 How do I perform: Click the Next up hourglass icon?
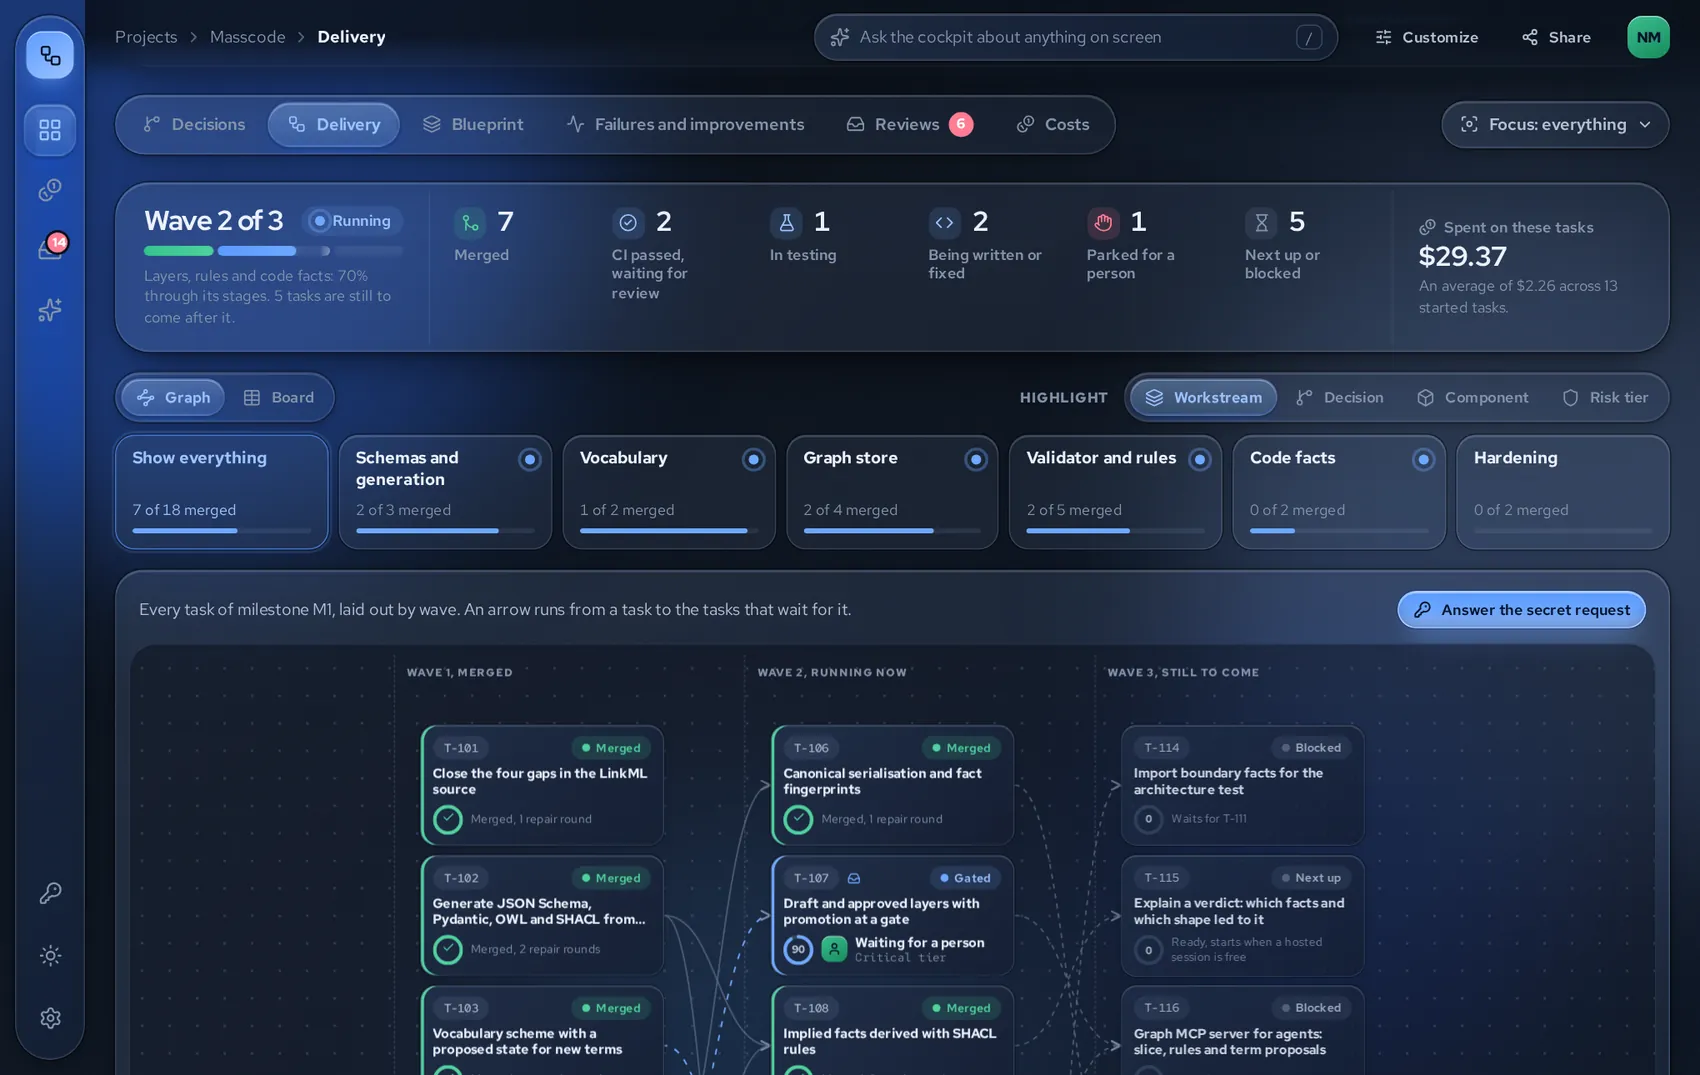1261,222
